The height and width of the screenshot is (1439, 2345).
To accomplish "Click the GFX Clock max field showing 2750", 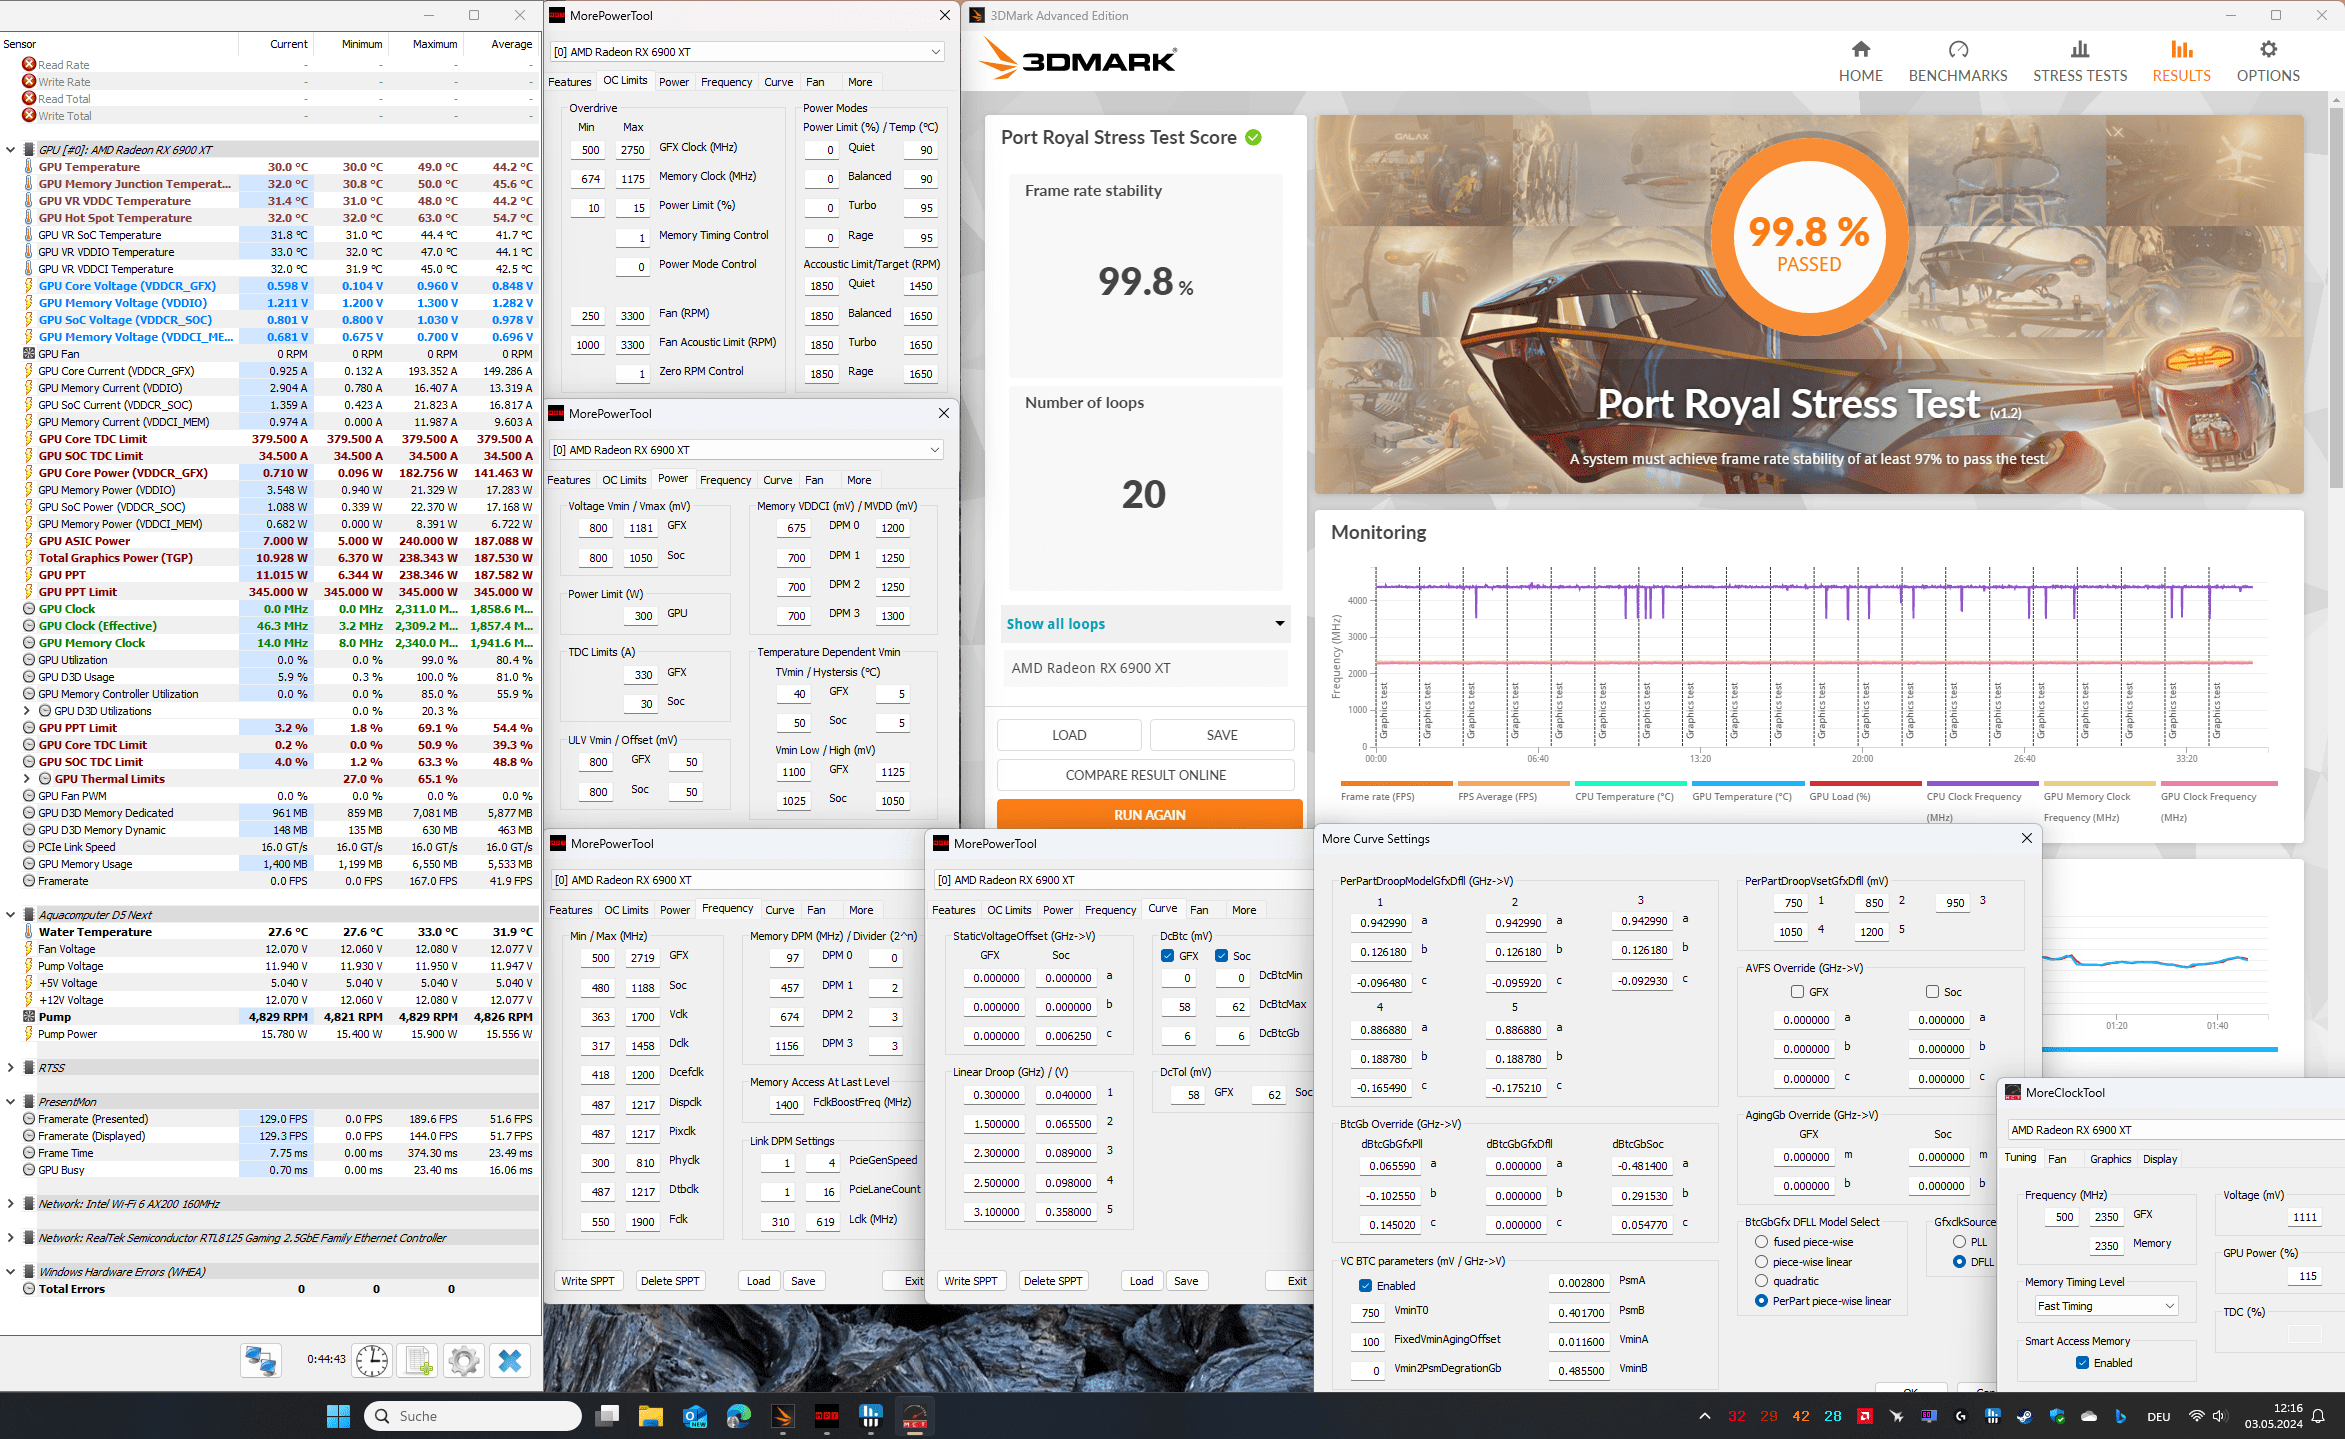I will [x=632, y=150].
